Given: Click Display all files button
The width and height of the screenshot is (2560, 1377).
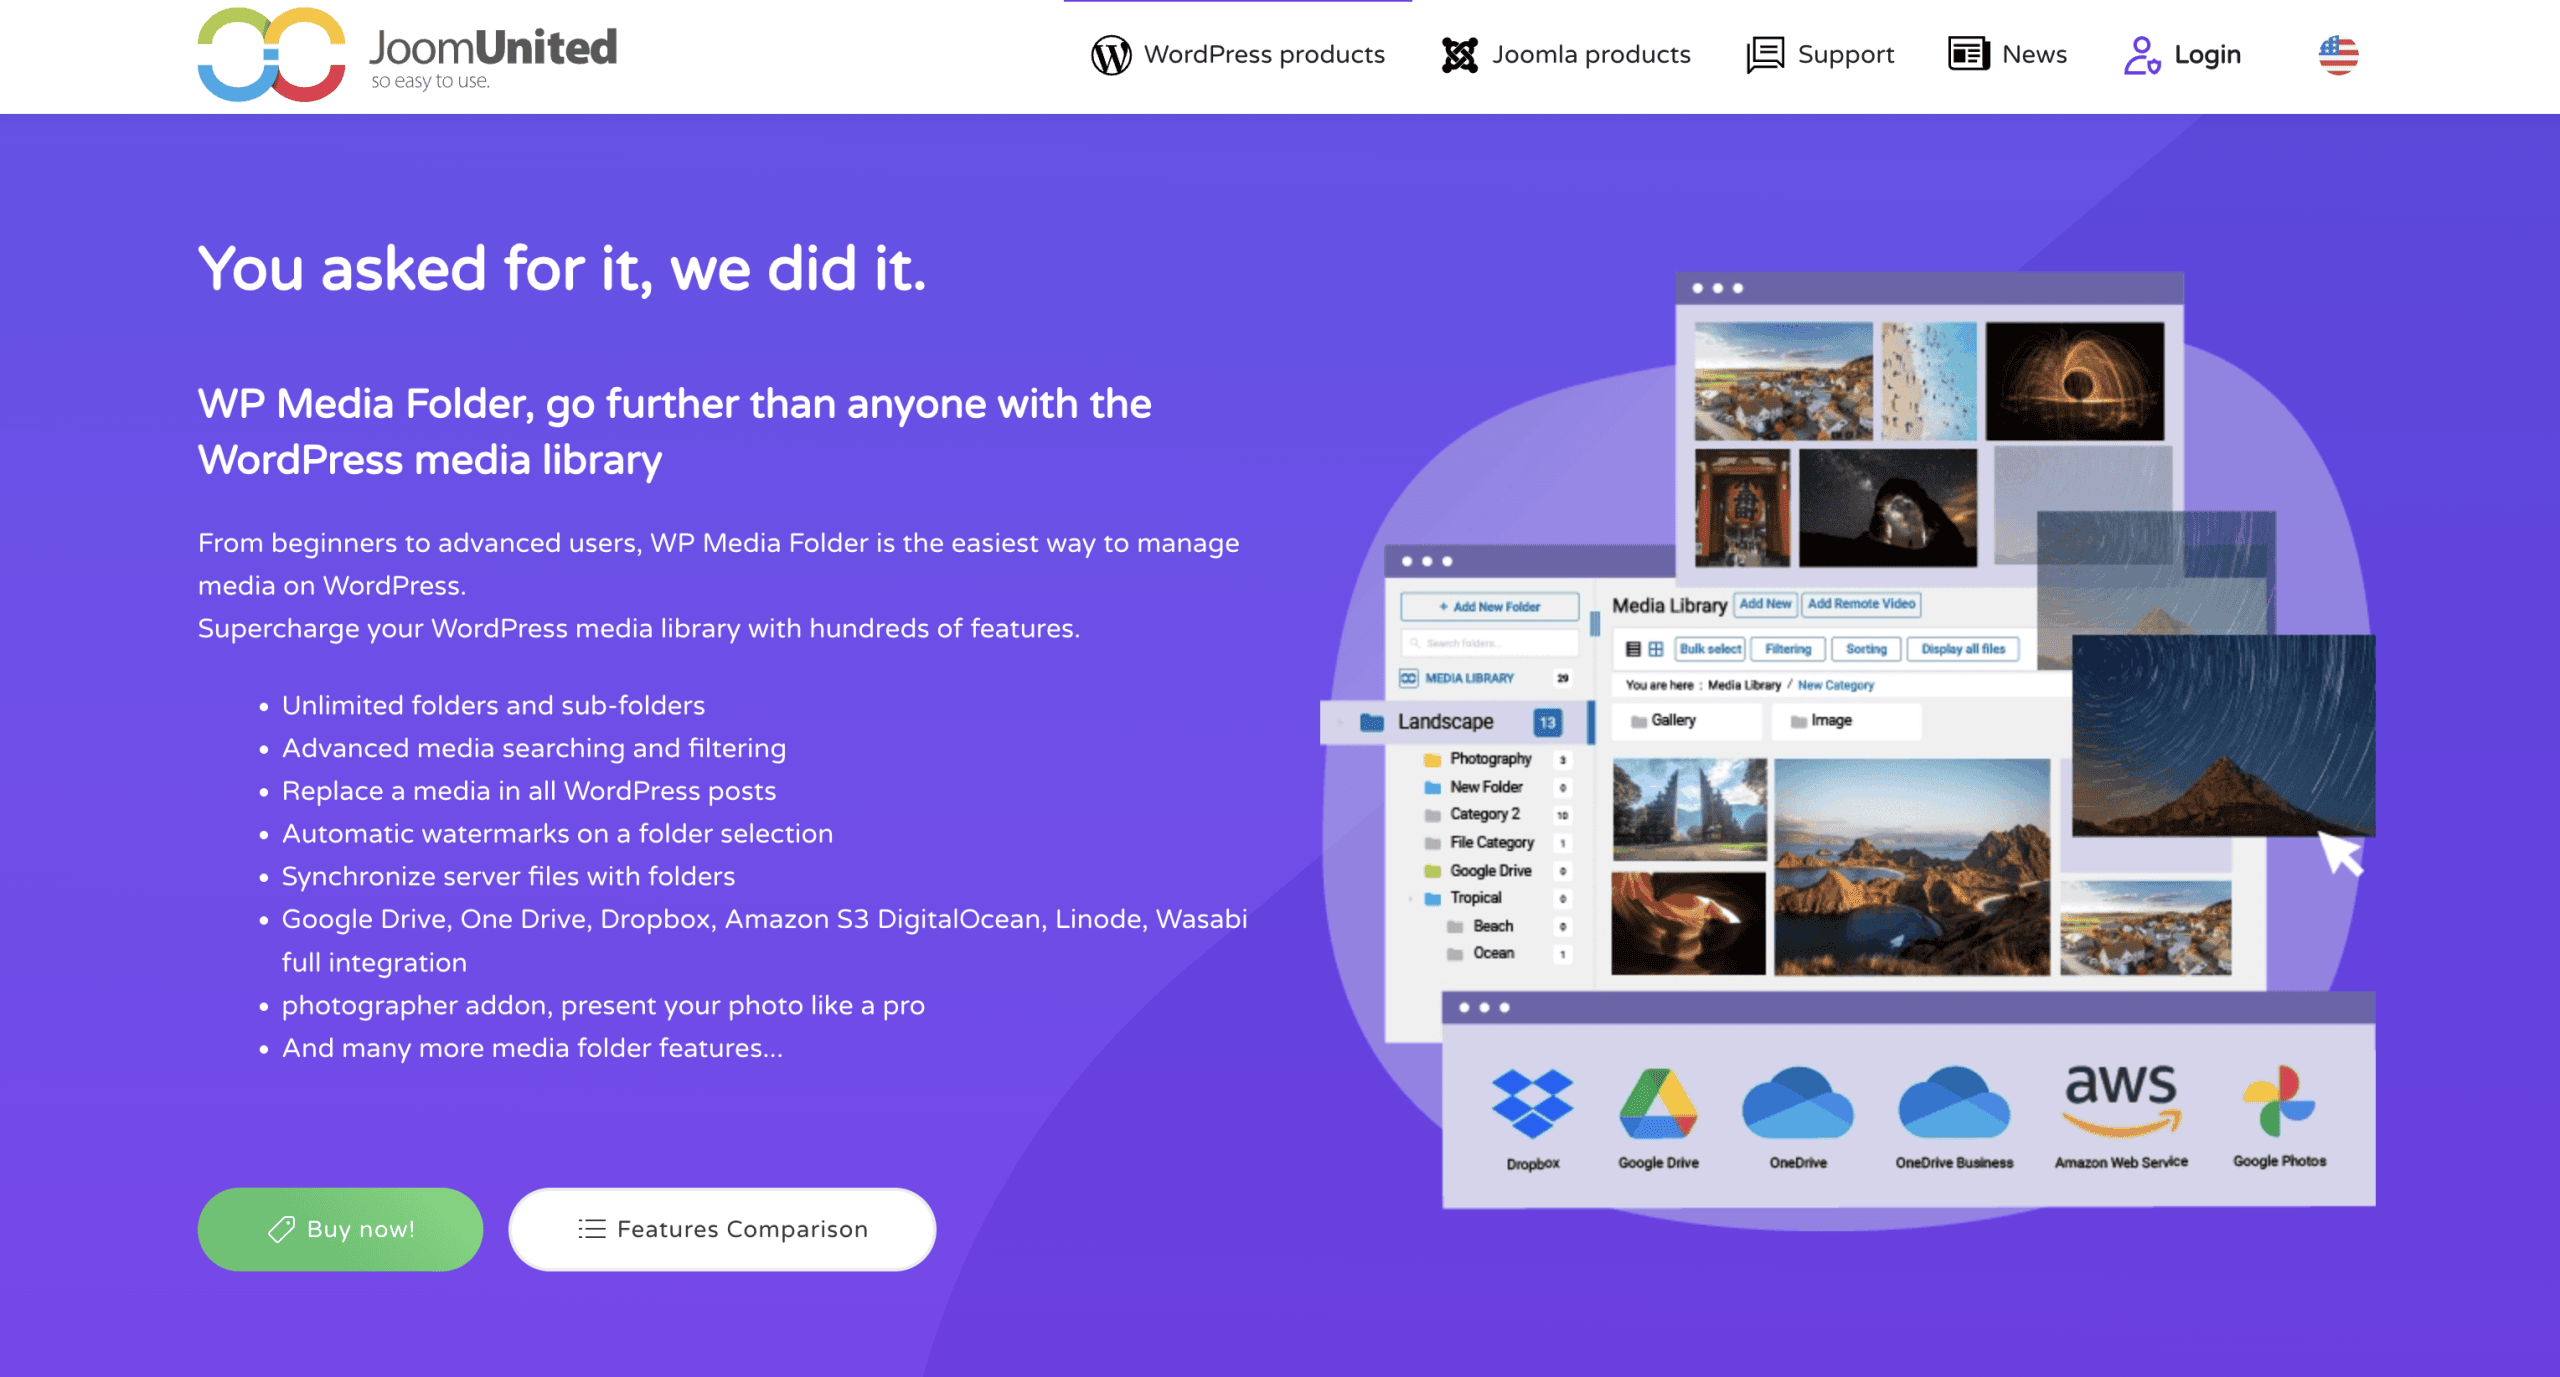Looking at the screenshot, I should pyautogui.click(x=1962, y=649).
